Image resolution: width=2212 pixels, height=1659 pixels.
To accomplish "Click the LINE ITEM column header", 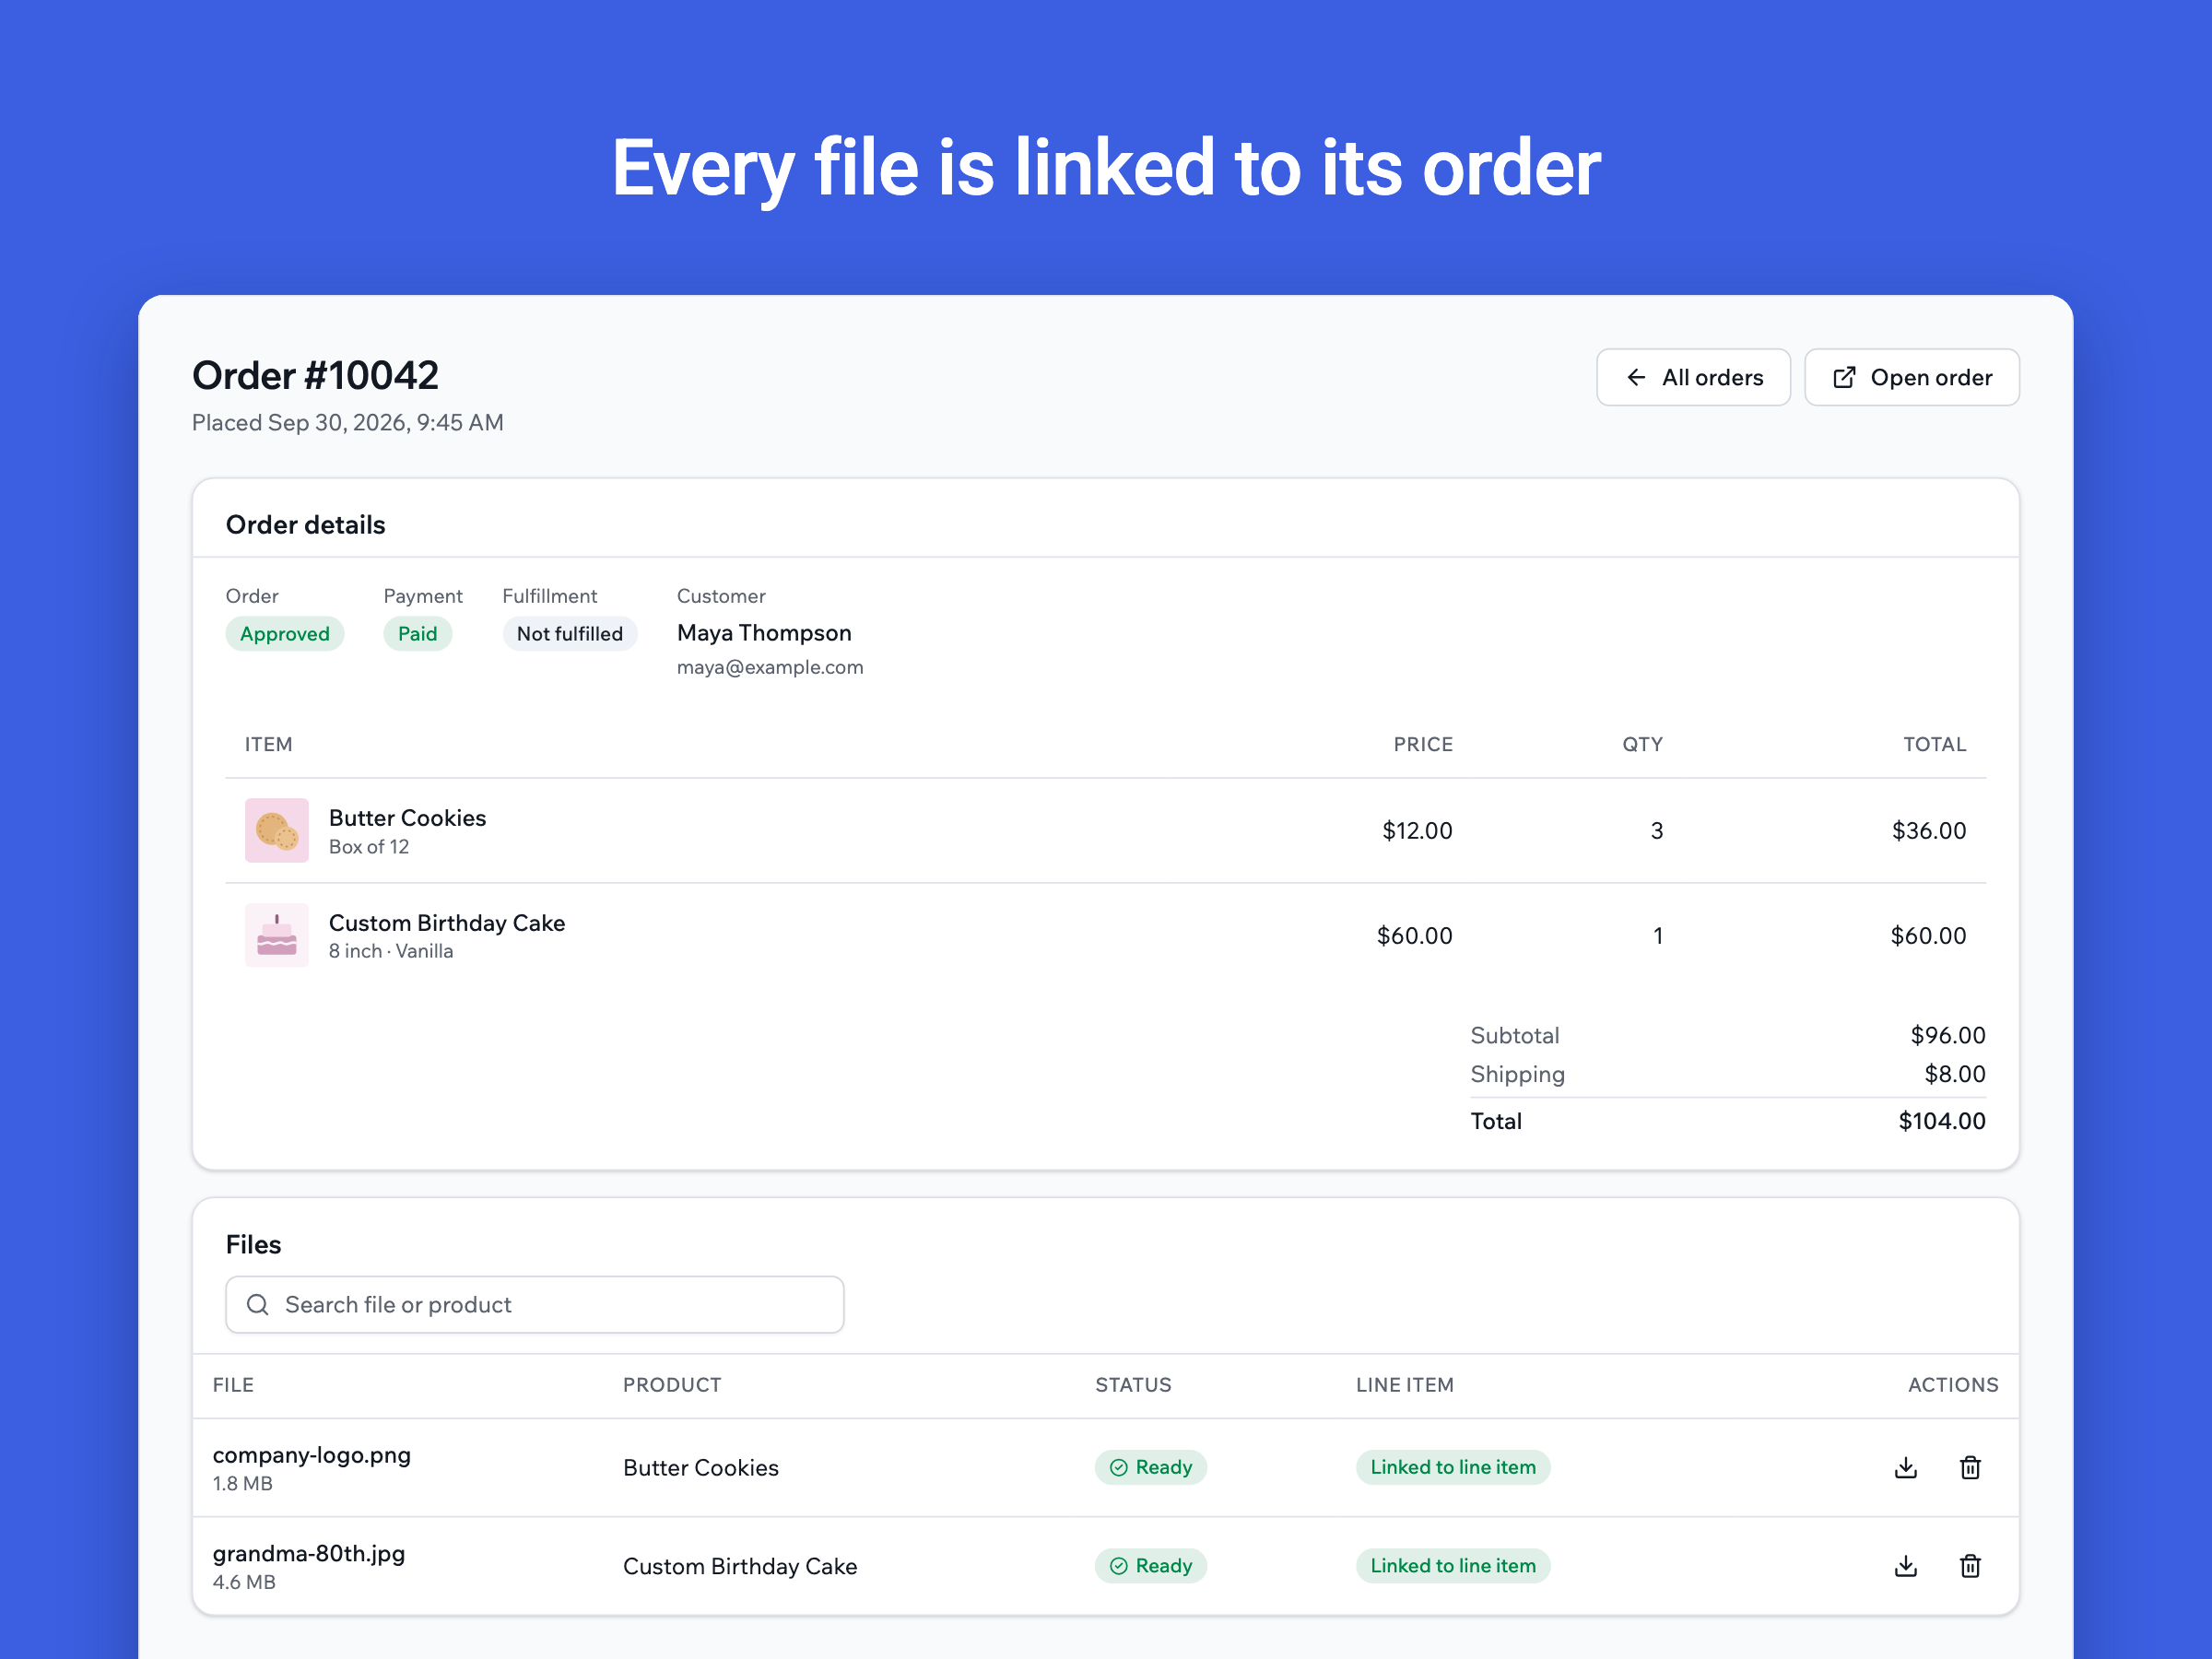I will pos(1405,1385).
